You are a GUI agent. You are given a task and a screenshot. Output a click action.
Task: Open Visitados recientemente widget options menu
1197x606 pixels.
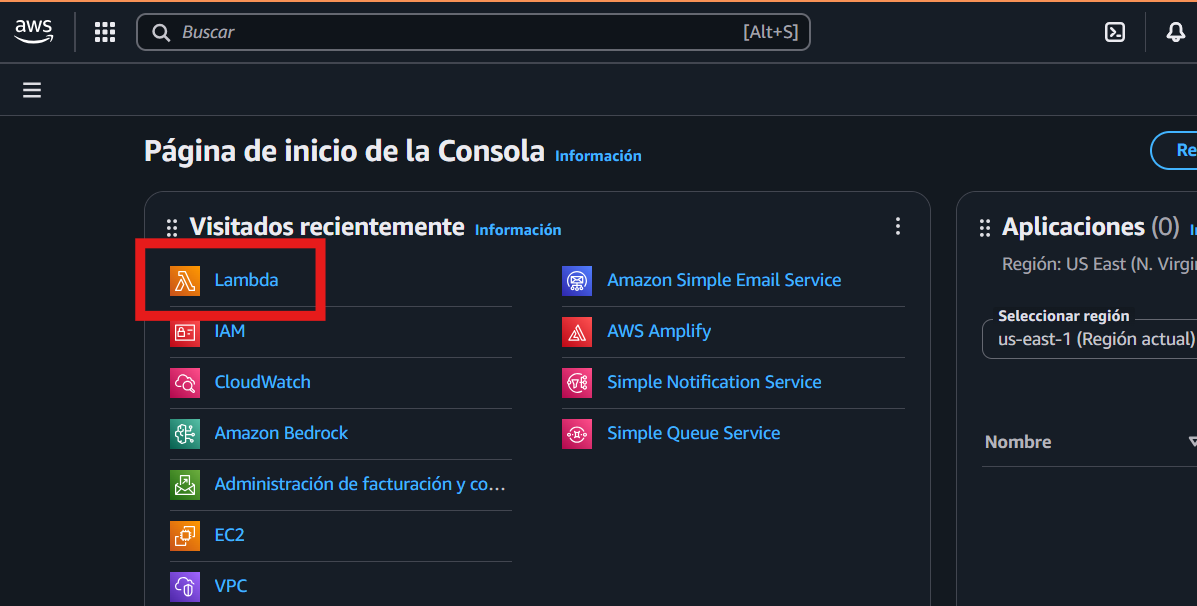[x=898, y=227]
